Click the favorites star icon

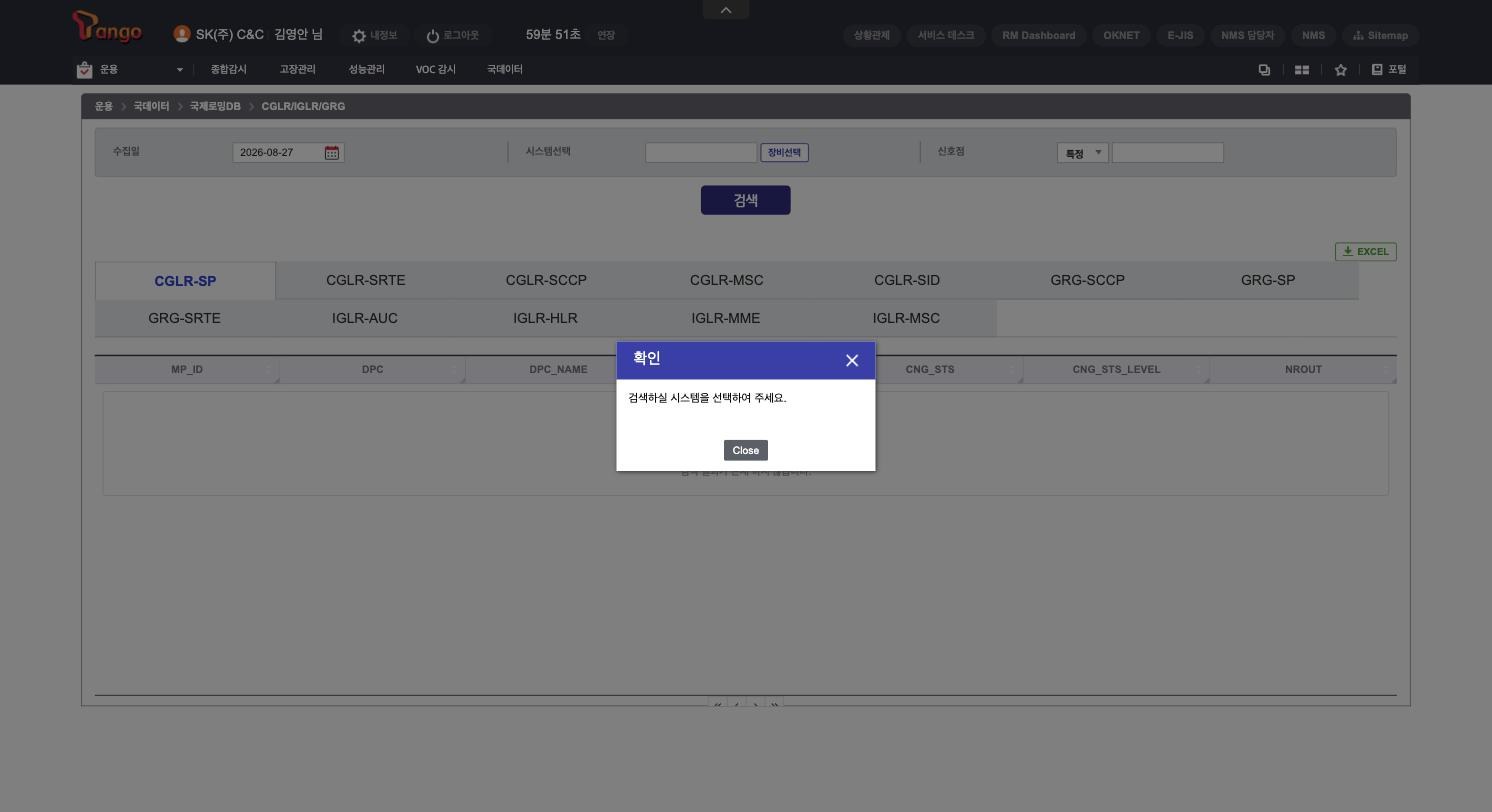(x=1340, y=70)
